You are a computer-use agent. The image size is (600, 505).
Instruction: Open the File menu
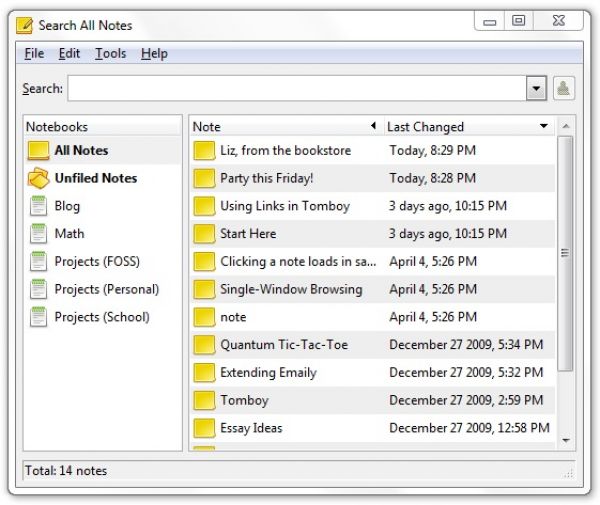34,53
